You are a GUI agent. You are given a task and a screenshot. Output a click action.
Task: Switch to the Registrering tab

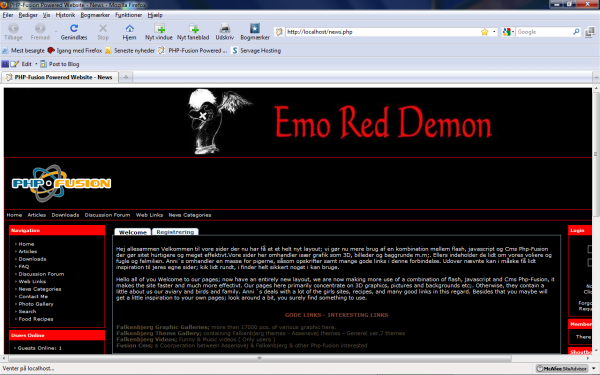(x=175, y=232)
